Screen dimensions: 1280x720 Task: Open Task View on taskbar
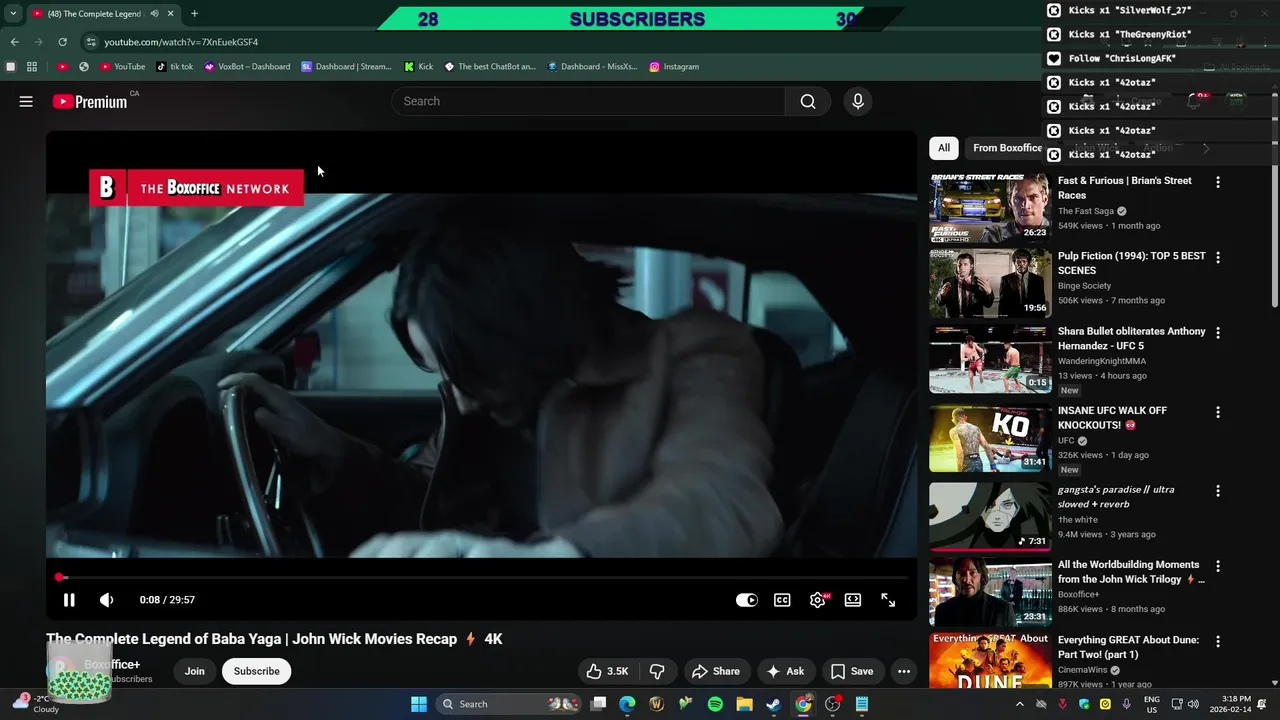[x=598, y=704]
